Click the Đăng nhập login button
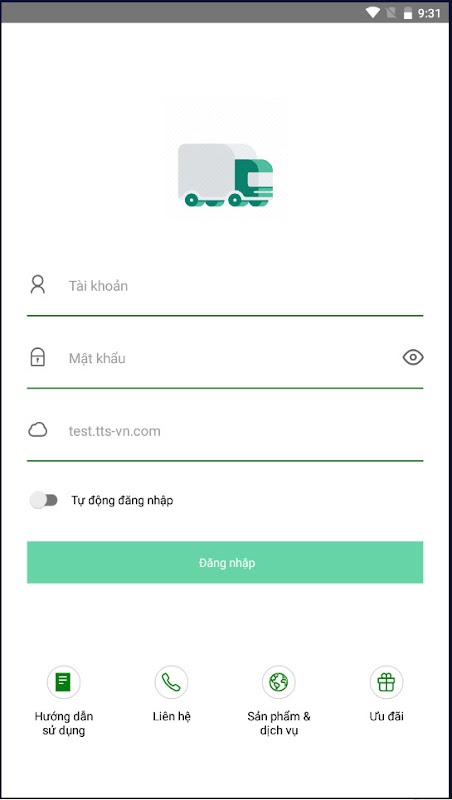The height and width of the screenshot is (800, 452). click(x=225, y=562)
